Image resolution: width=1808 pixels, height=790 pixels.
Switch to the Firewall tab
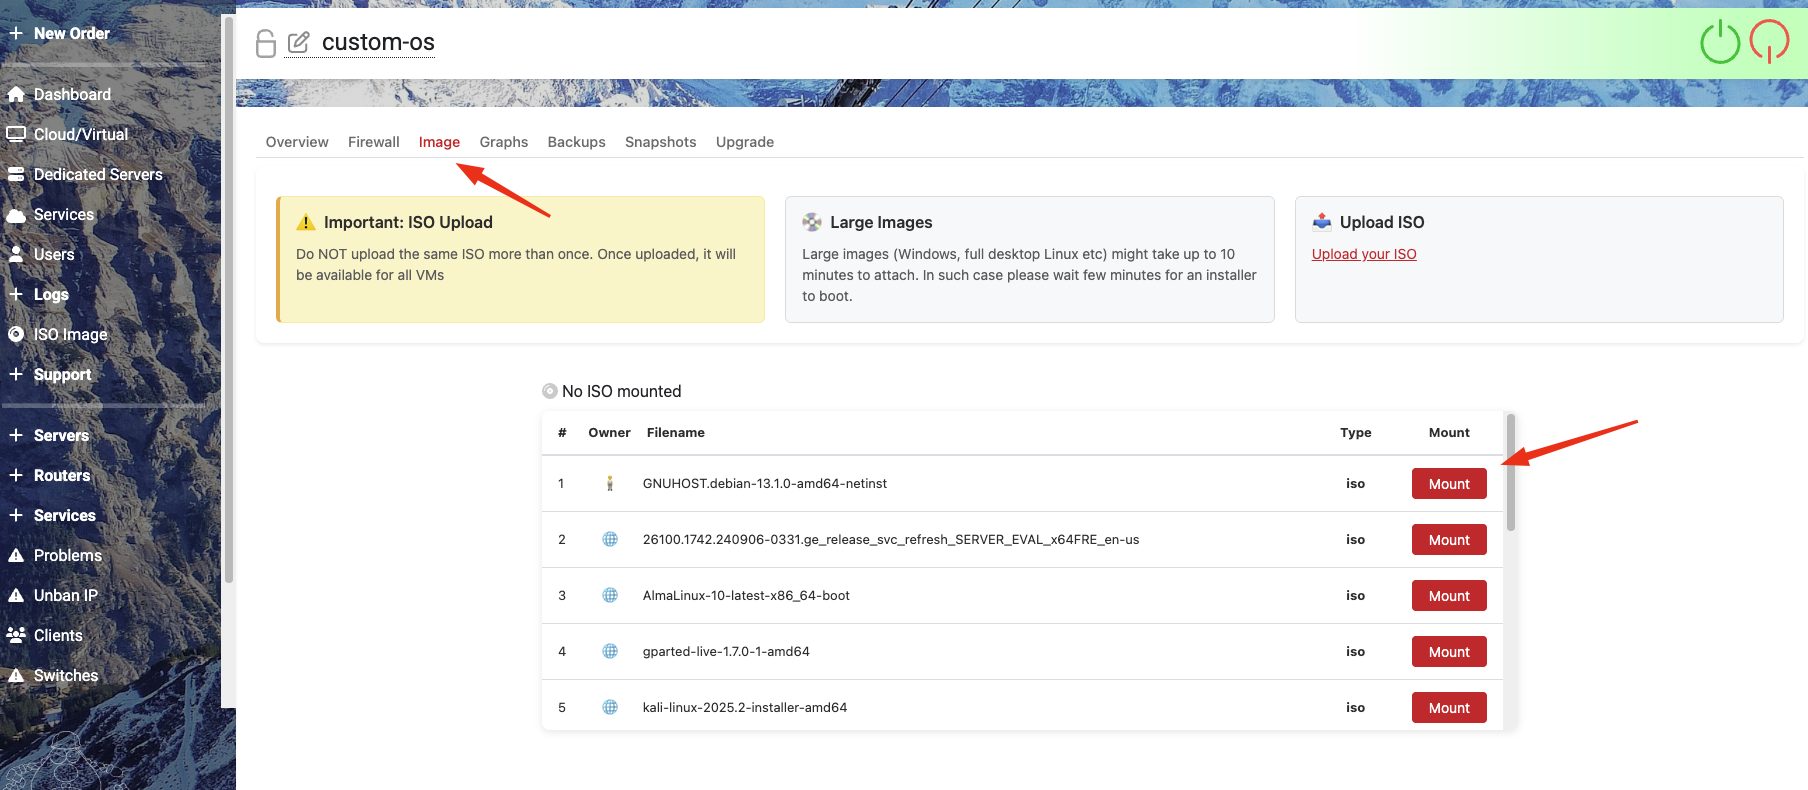click(x=373, y=142)
